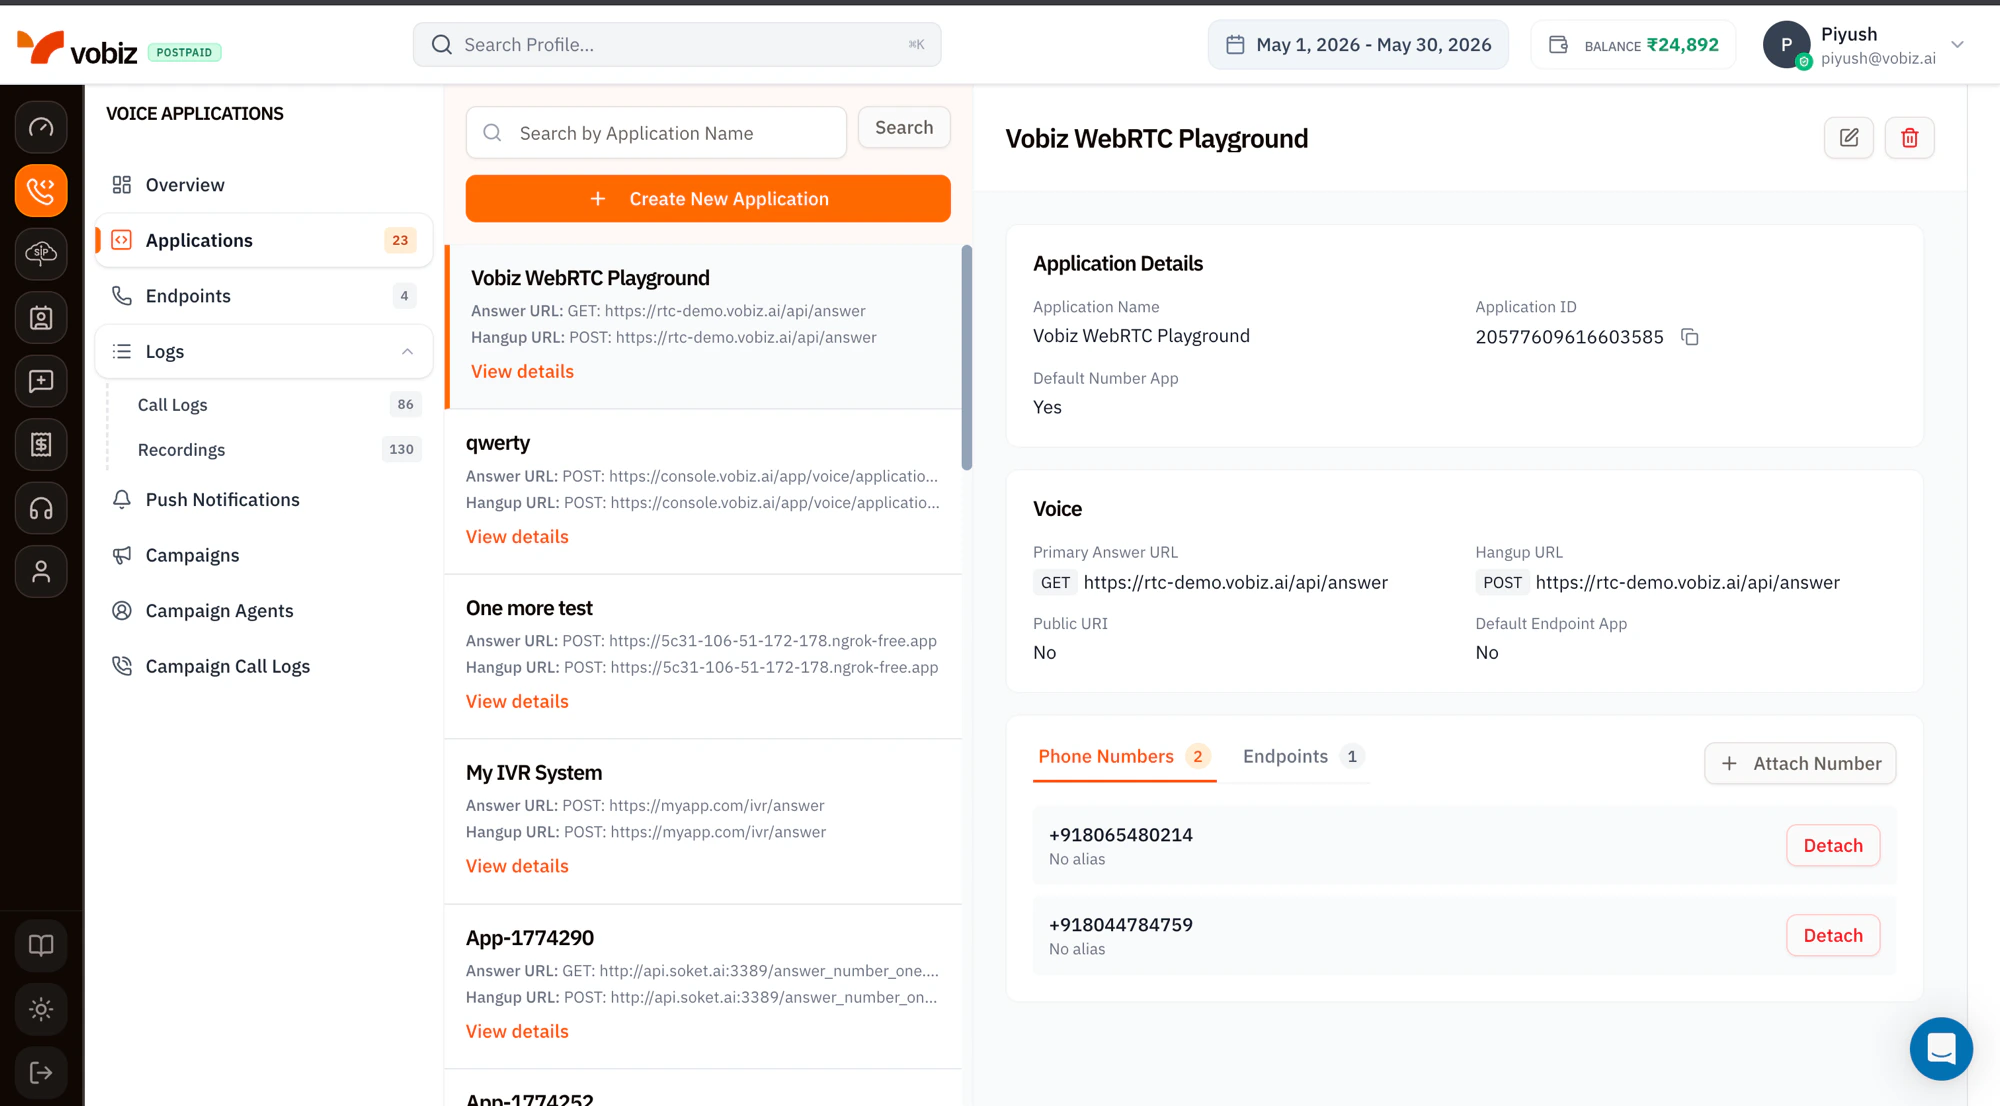This screenshot has width=2000, height=1106.
Task: Focus Search by Application Name field
Action: pyautogui.click(x=656, y=133)
